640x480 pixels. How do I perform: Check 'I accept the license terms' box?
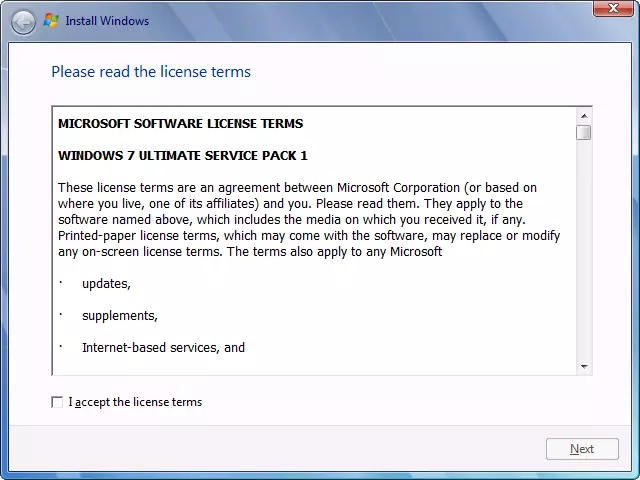(57, 402)
